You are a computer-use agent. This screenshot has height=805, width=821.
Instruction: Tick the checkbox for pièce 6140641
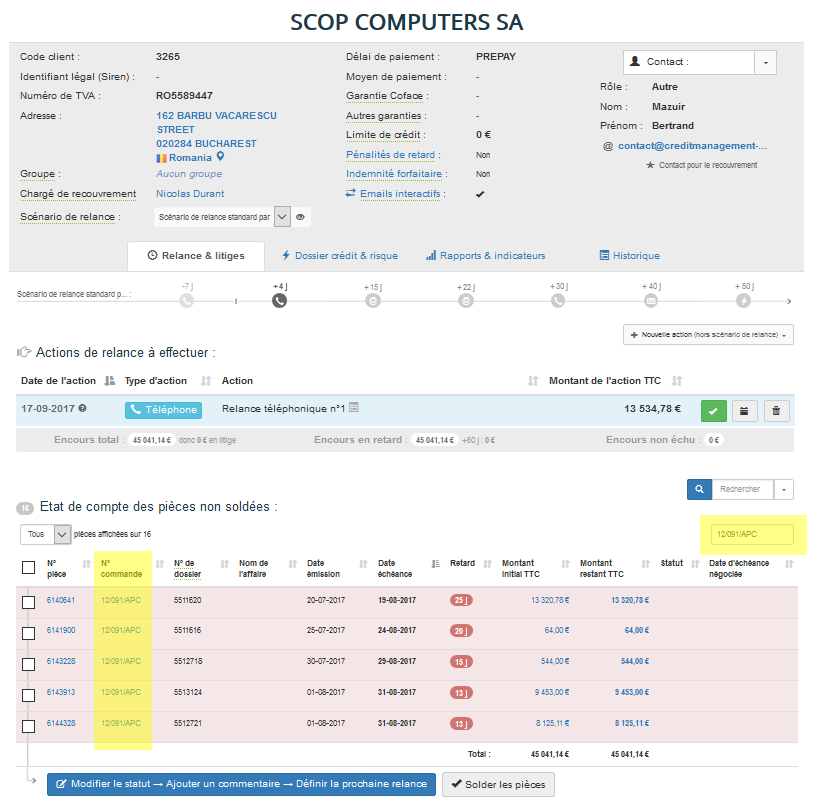pyautogui.click(x=28, y=602)
